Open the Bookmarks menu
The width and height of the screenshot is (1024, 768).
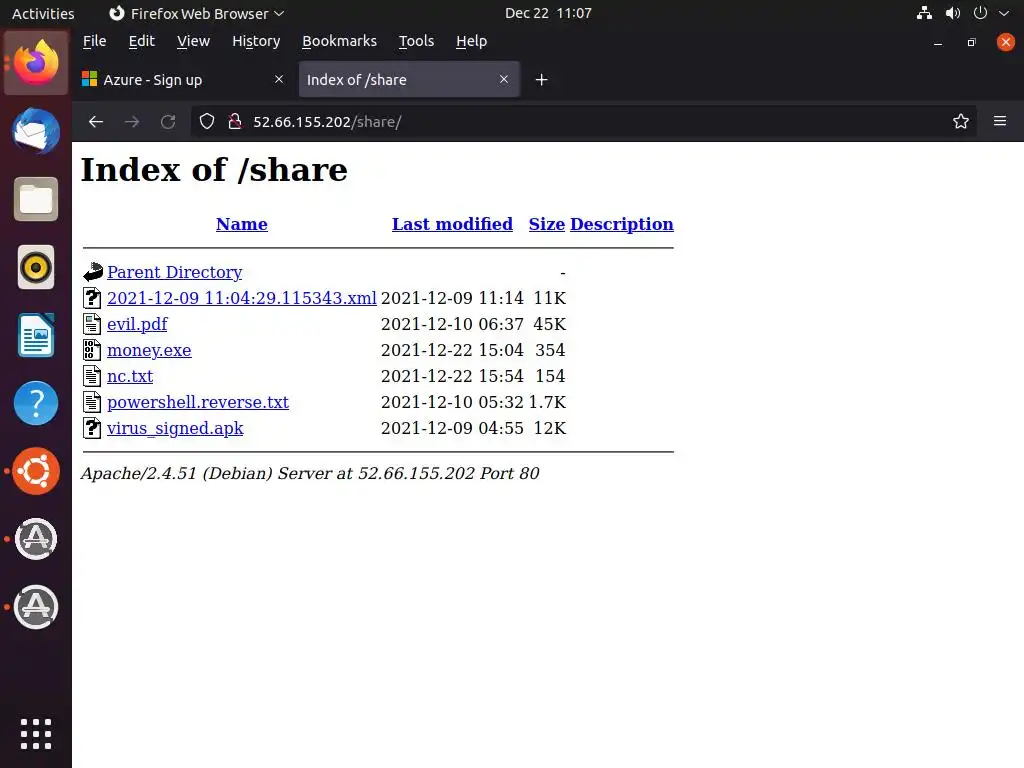340,41
